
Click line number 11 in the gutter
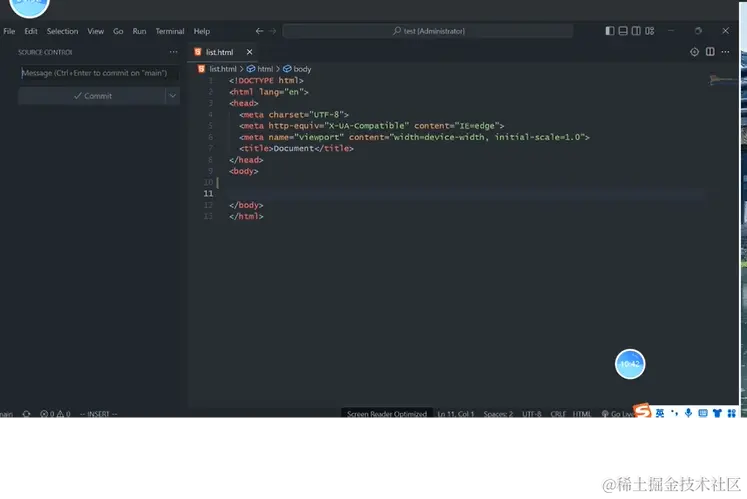(208, 193)
